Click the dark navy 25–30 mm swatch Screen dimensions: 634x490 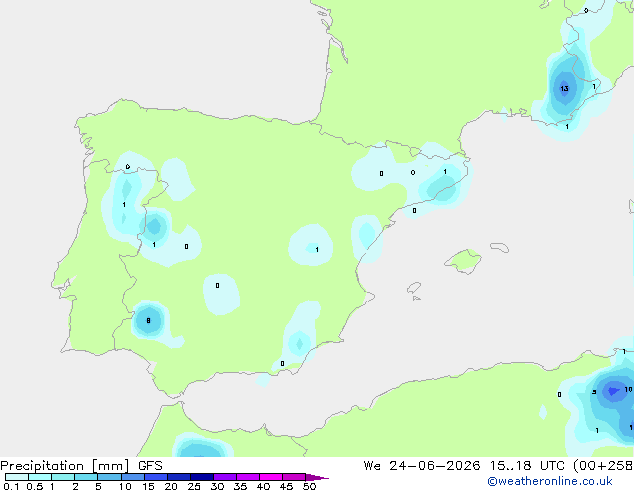[x=202, y=477]
